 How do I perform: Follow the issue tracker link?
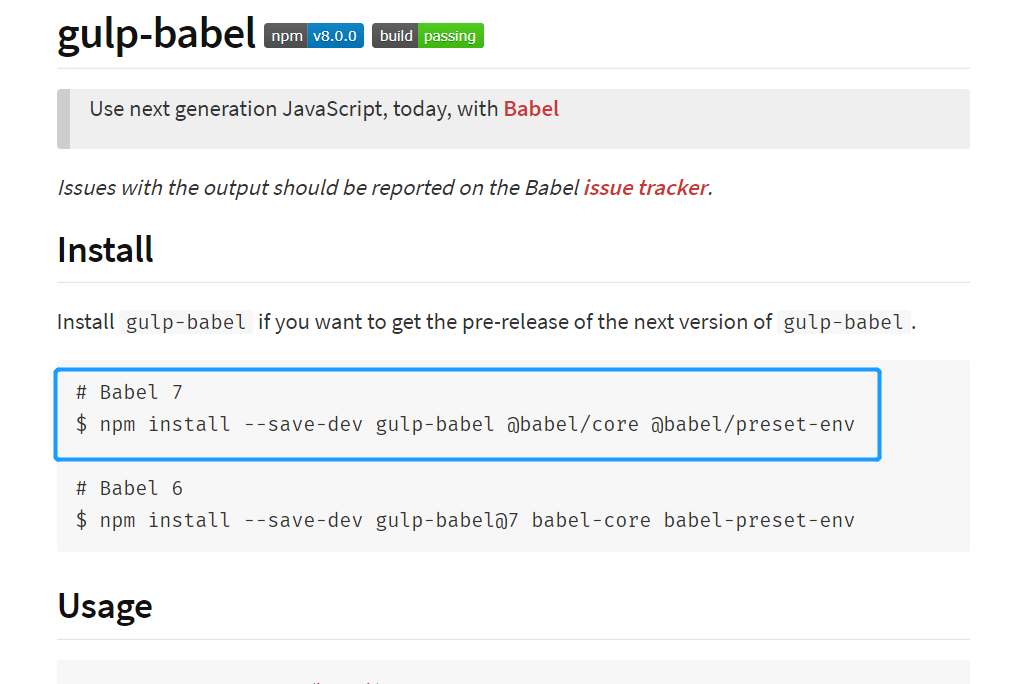click(645, 187)
